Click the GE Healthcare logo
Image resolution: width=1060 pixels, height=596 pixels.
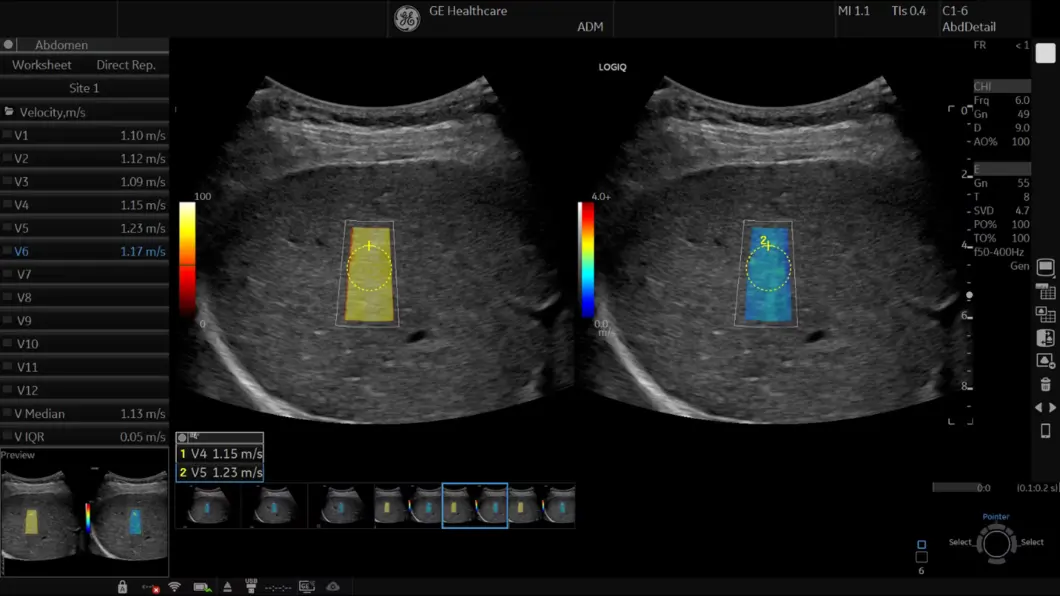click(x=407, y=19)
